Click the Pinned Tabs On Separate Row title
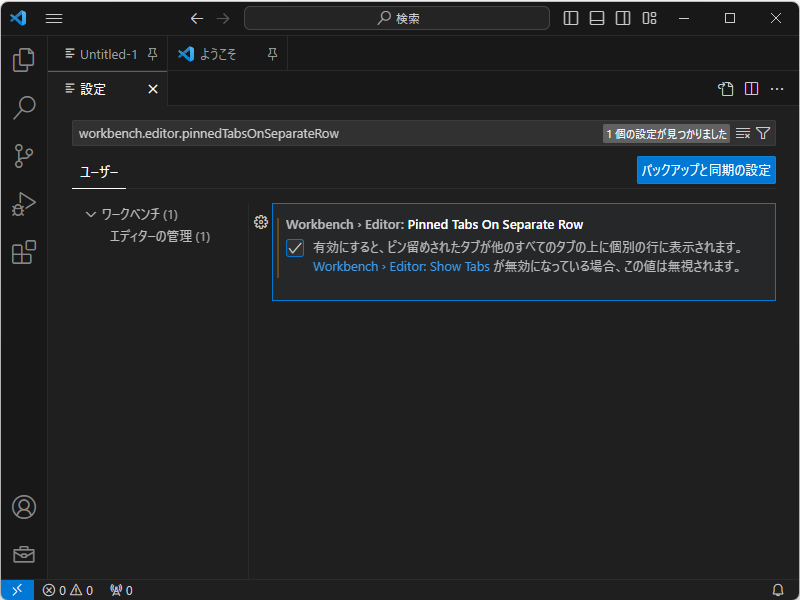Screen dimensions: 800x600 [x=495, y=224]
